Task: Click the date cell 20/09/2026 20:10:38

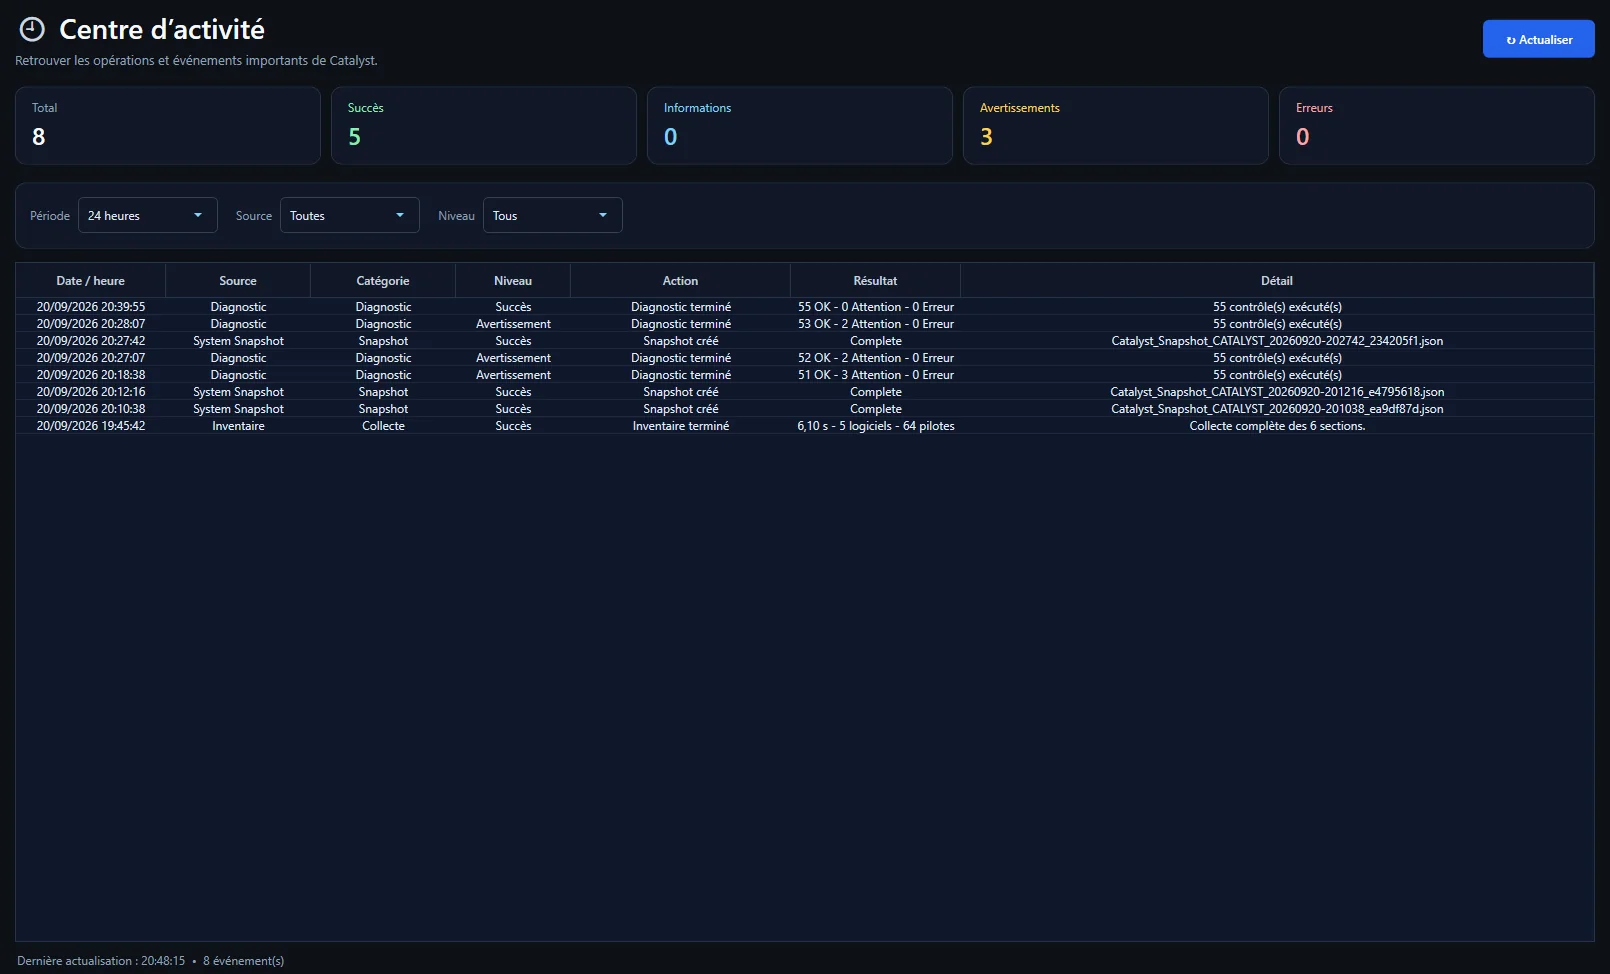Action: pos(91,409)
